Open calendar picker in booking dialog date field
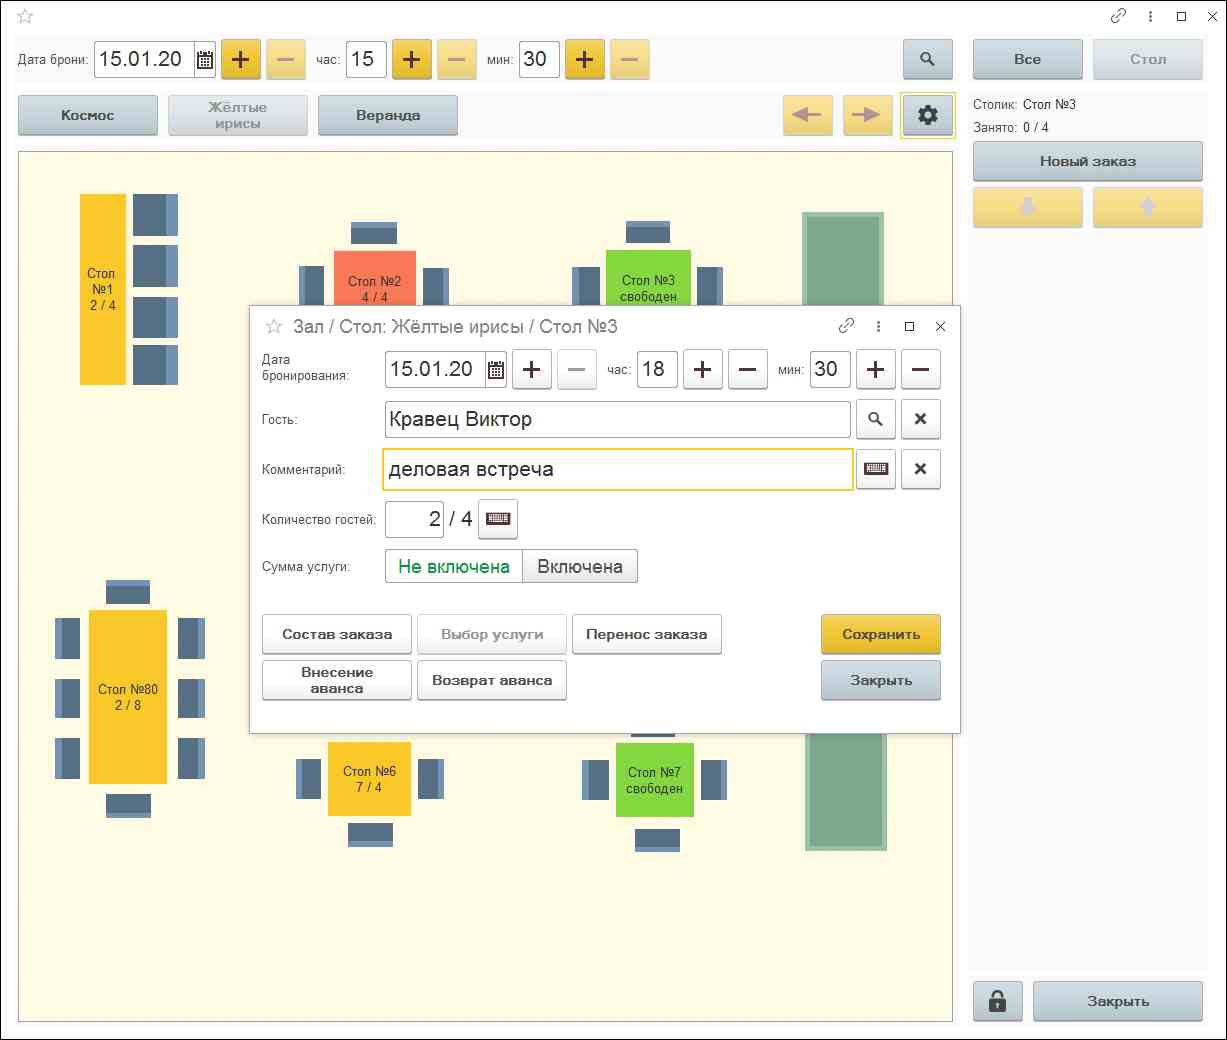The image size is (1227, 1040). point(496,370)
